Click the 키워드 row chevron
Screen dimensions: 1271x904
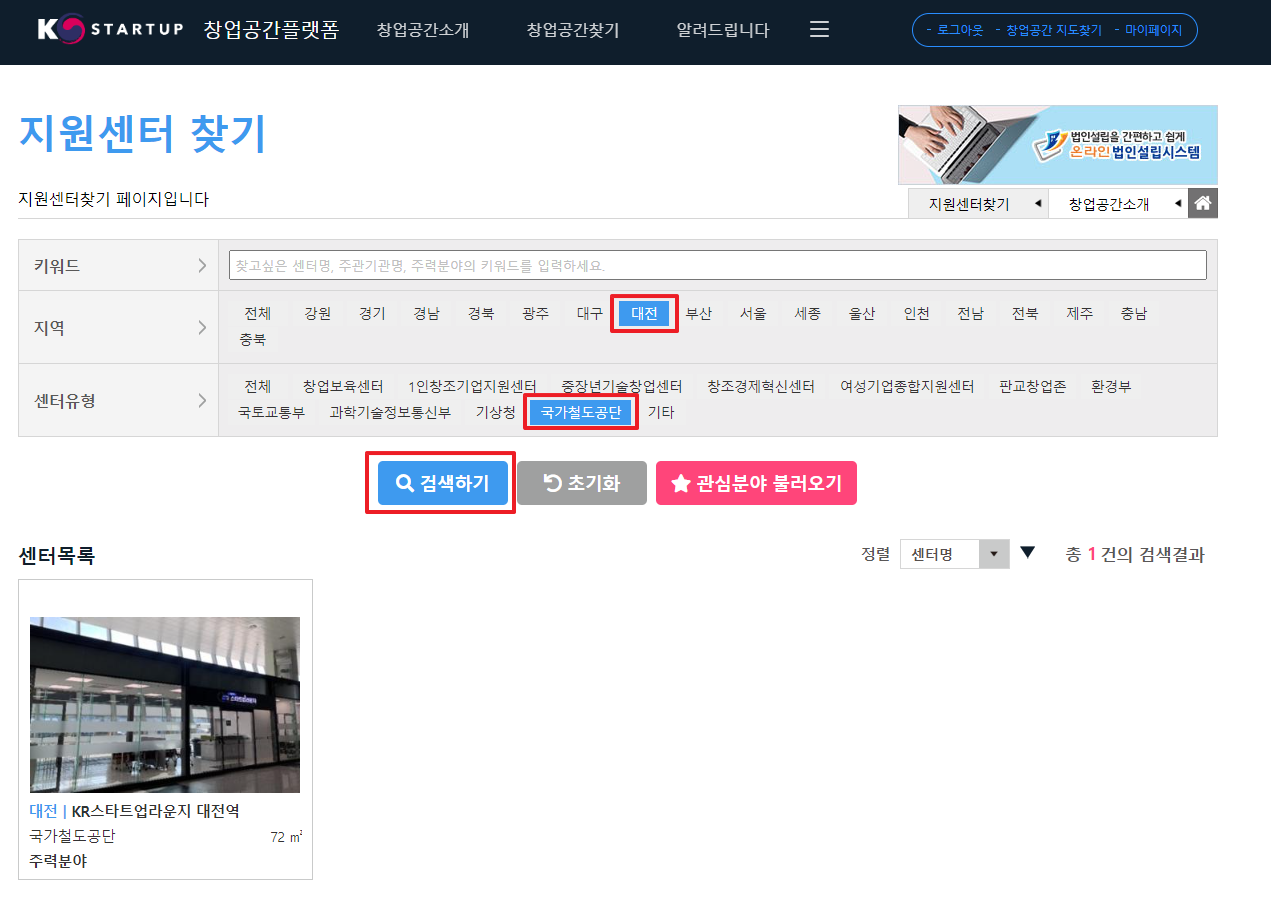click(202, 266)
